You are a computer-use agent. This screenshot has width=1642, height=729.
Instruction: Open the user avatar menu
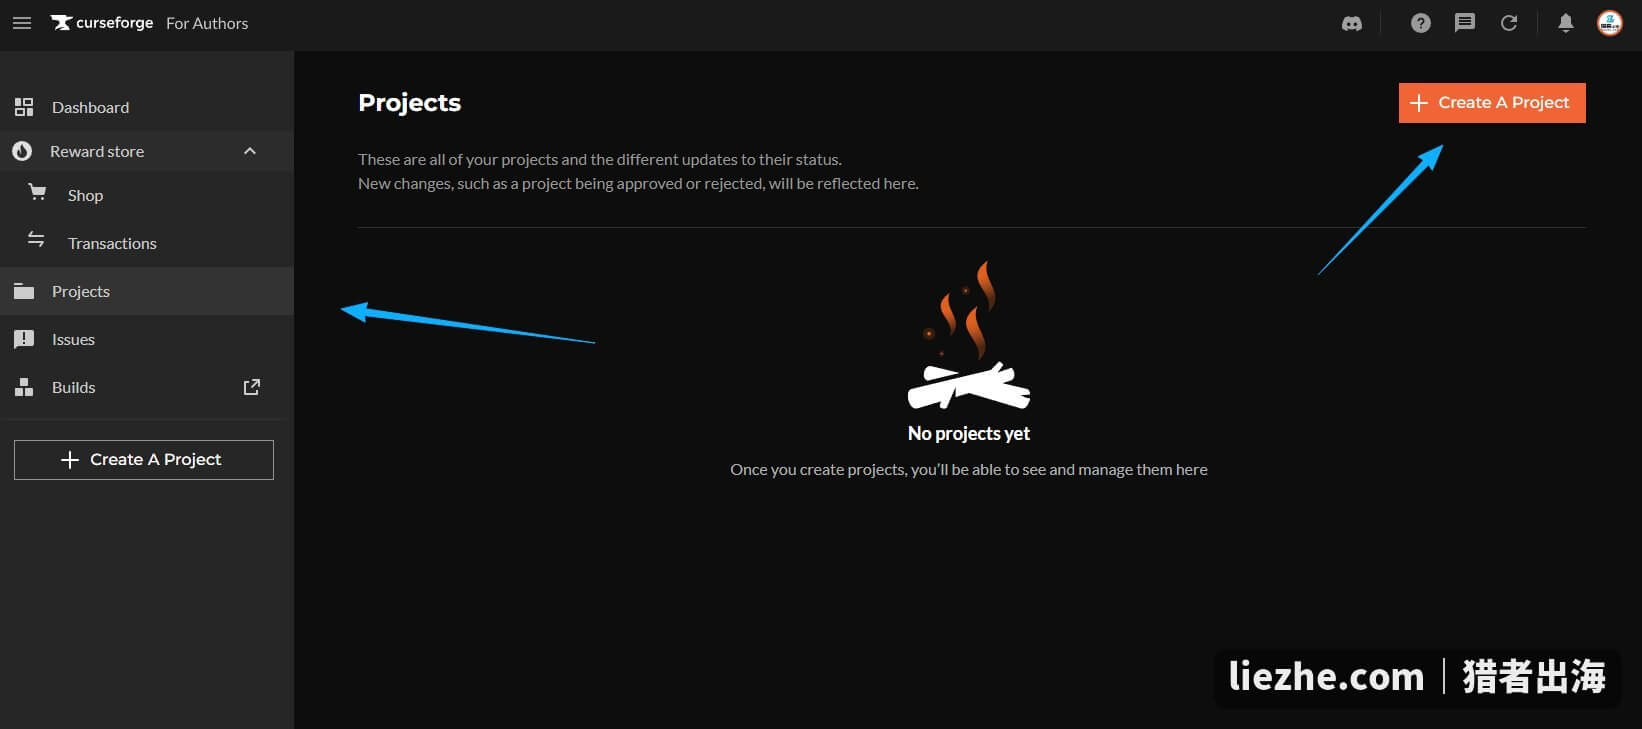tap(1610, 23)
